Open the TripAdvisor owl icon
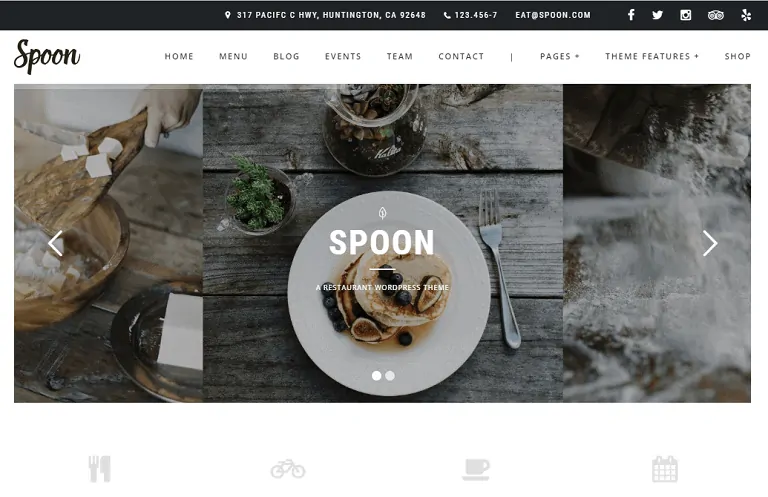768x497 pixels. [716, 15]
